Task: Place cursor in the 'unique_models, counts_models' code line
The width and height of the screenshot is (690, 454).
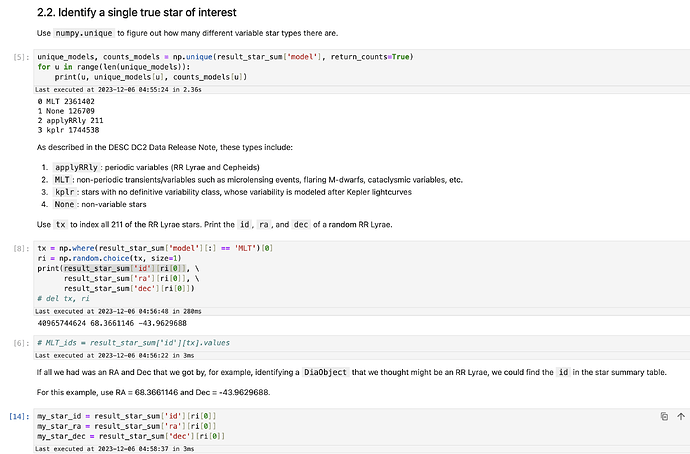Action: tap(225, 57)
